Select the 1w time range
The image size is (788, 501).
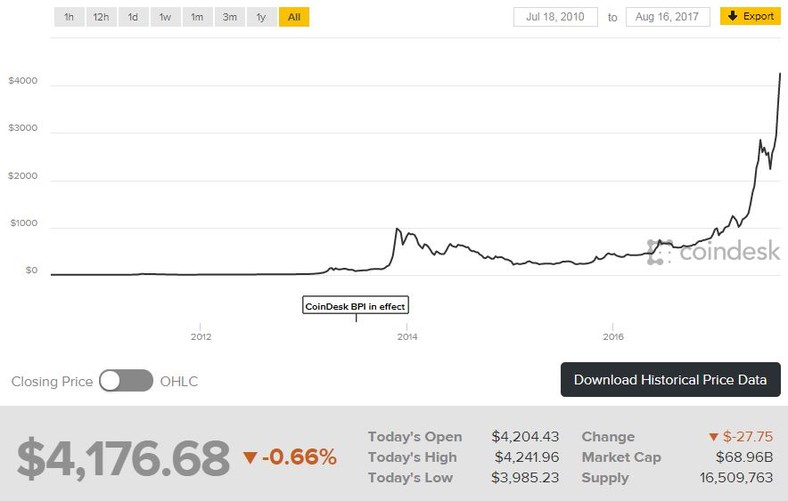coord(165,17)
